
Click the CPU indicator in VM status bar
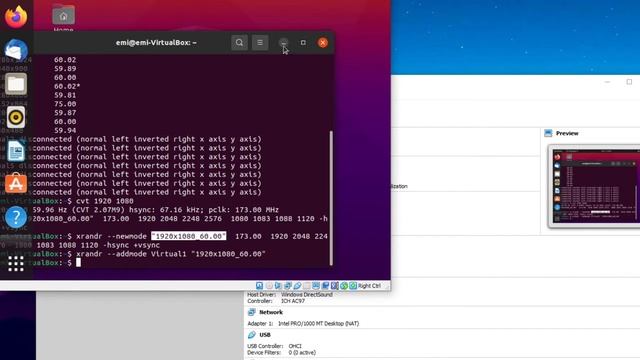(x=334, y=286)
